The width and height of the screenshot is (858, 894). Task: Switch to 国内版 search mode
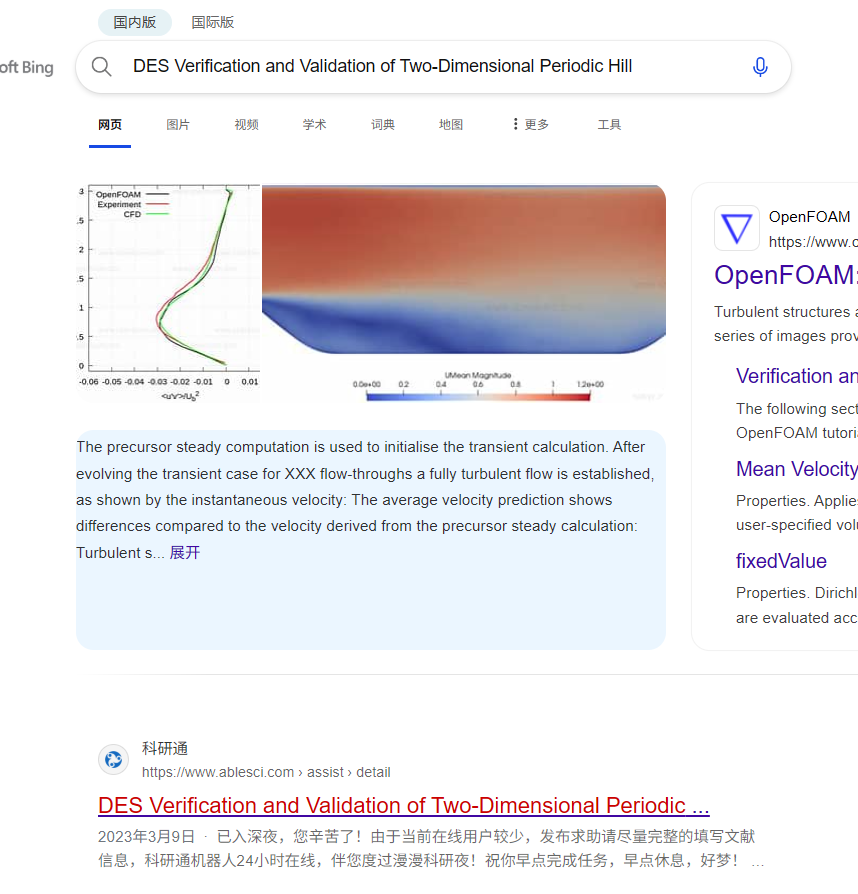tap(135, 22)
